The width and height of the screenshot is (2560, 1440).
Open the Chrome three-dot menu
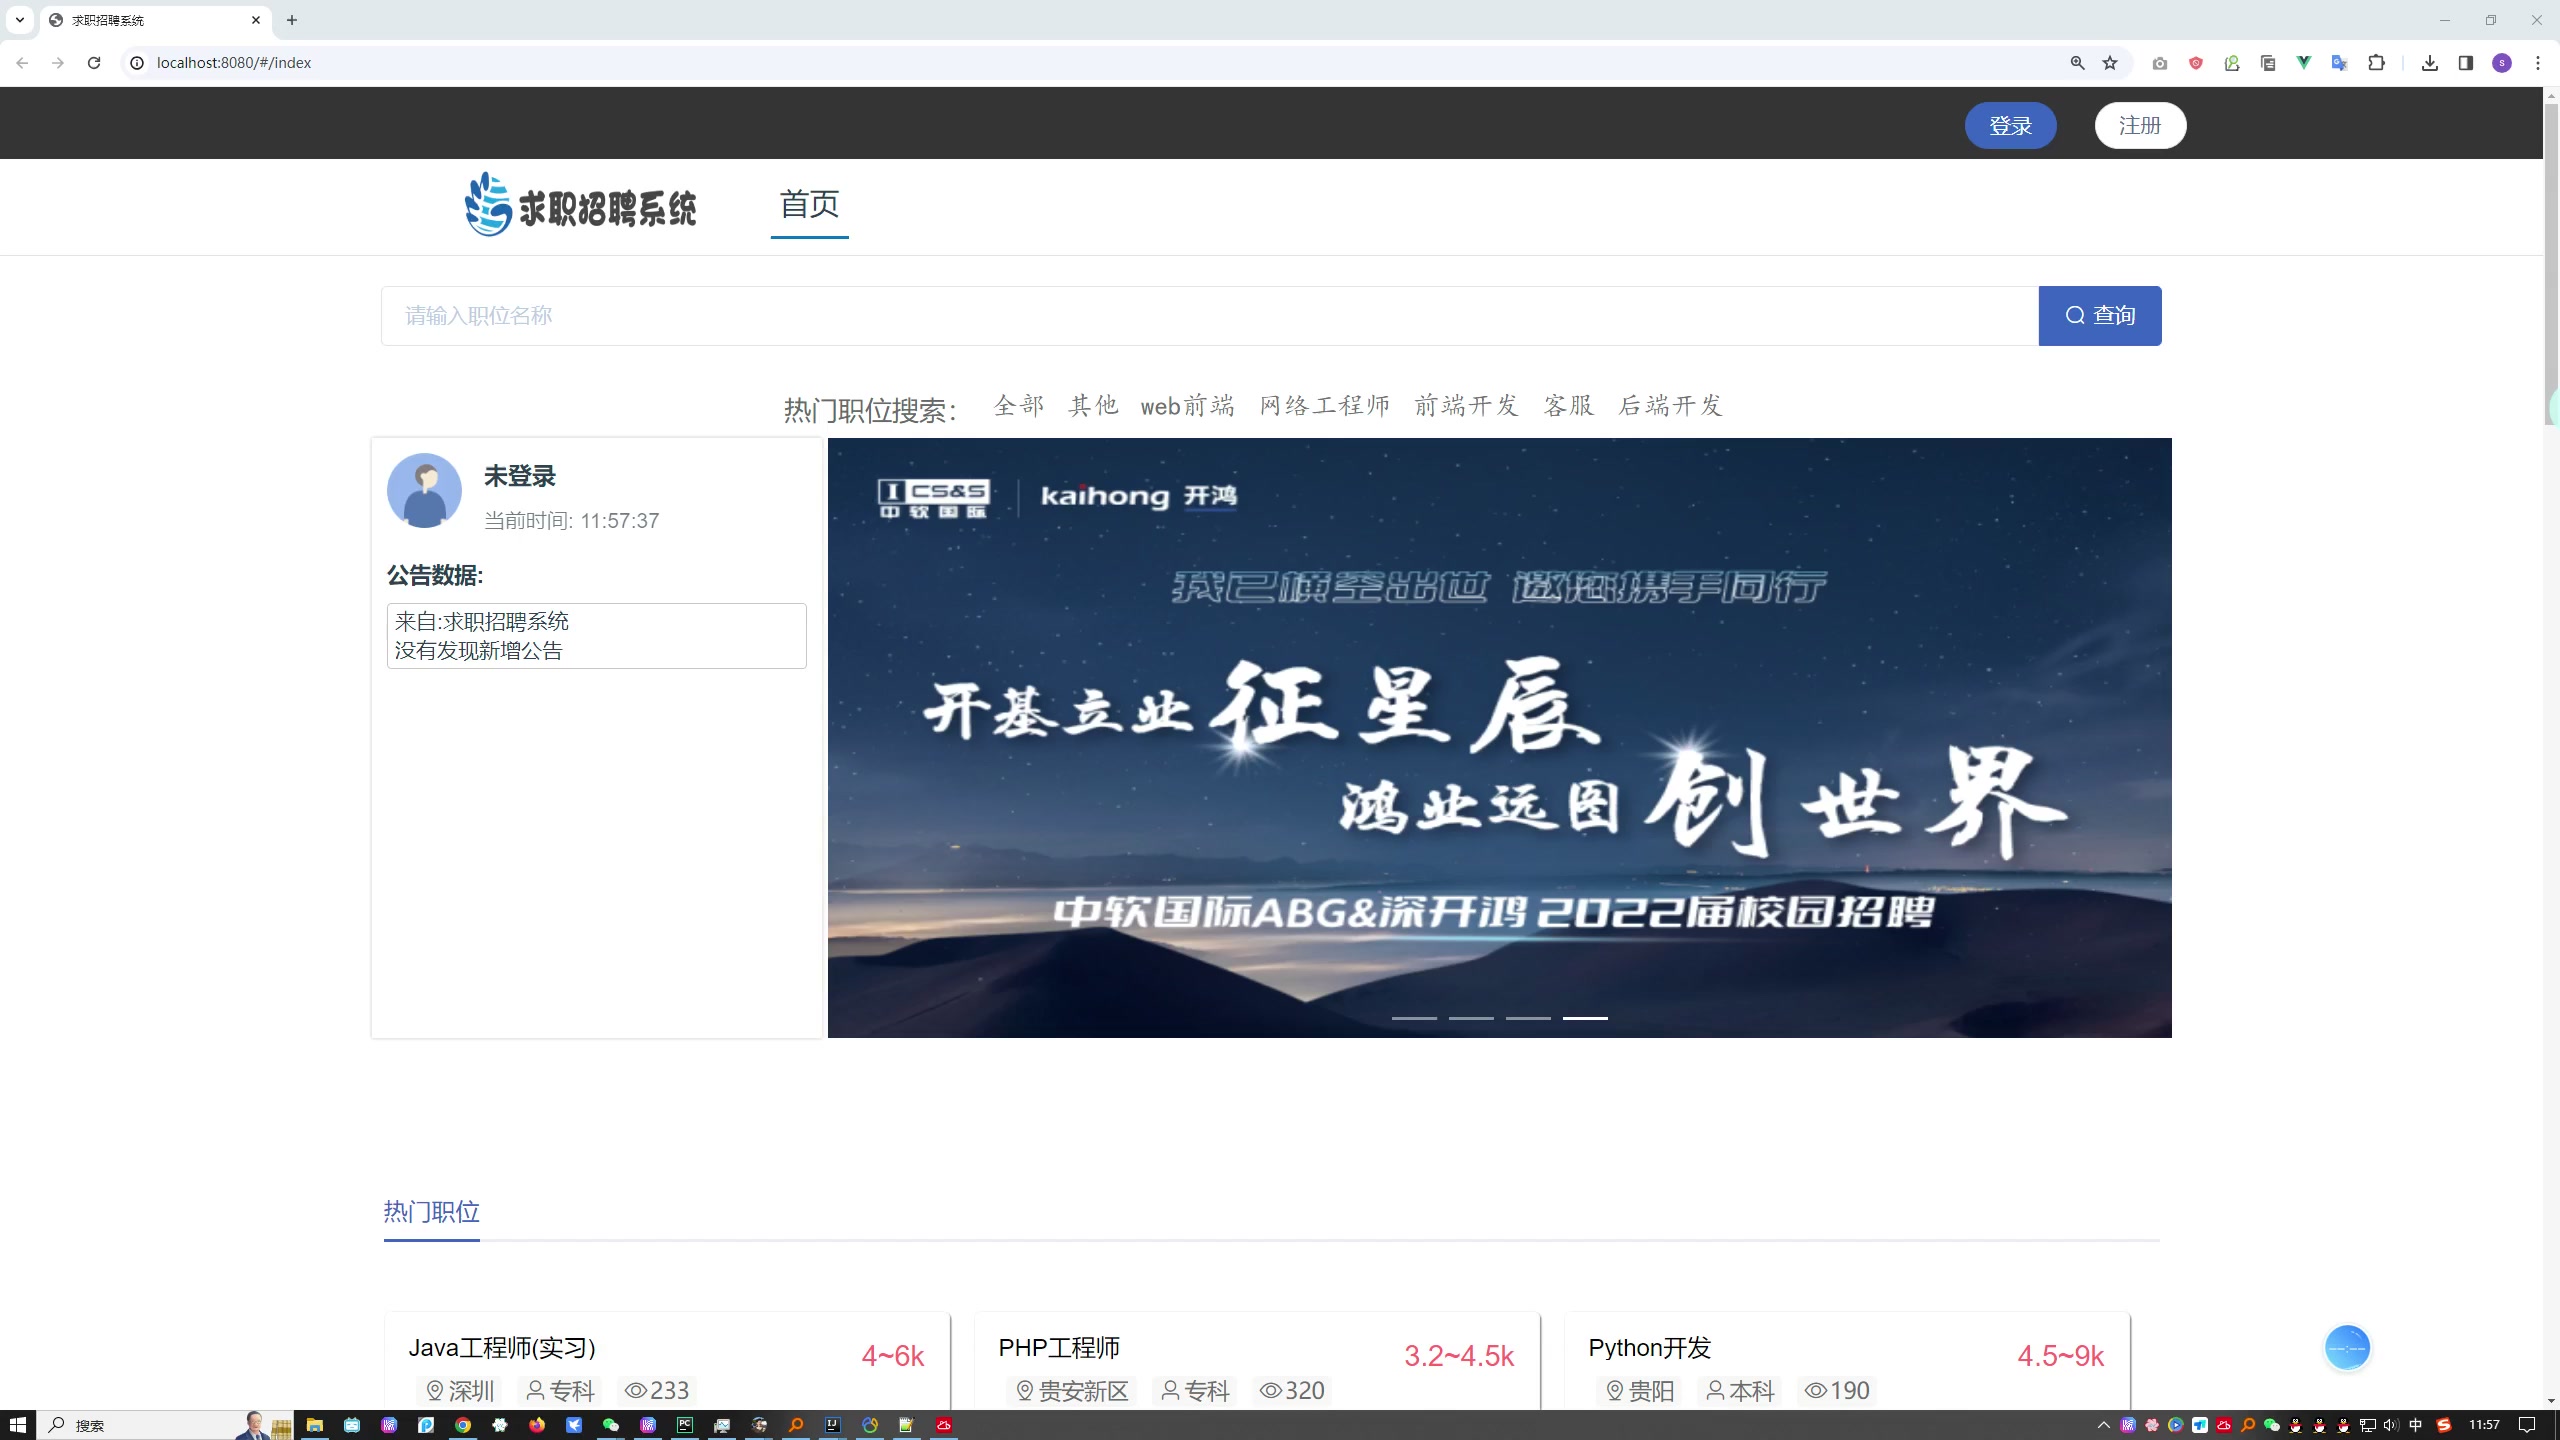pos(2538,63)
